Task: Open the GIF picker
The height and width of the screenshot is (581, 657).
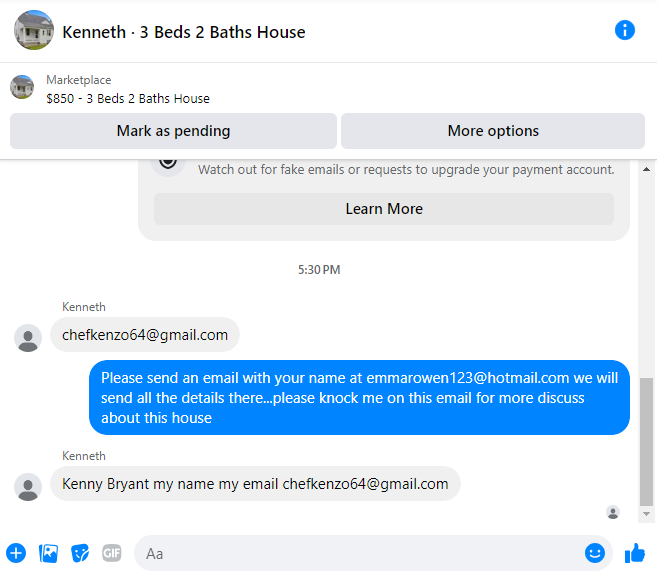Action: pyautogui.click(x=112, y=553)
